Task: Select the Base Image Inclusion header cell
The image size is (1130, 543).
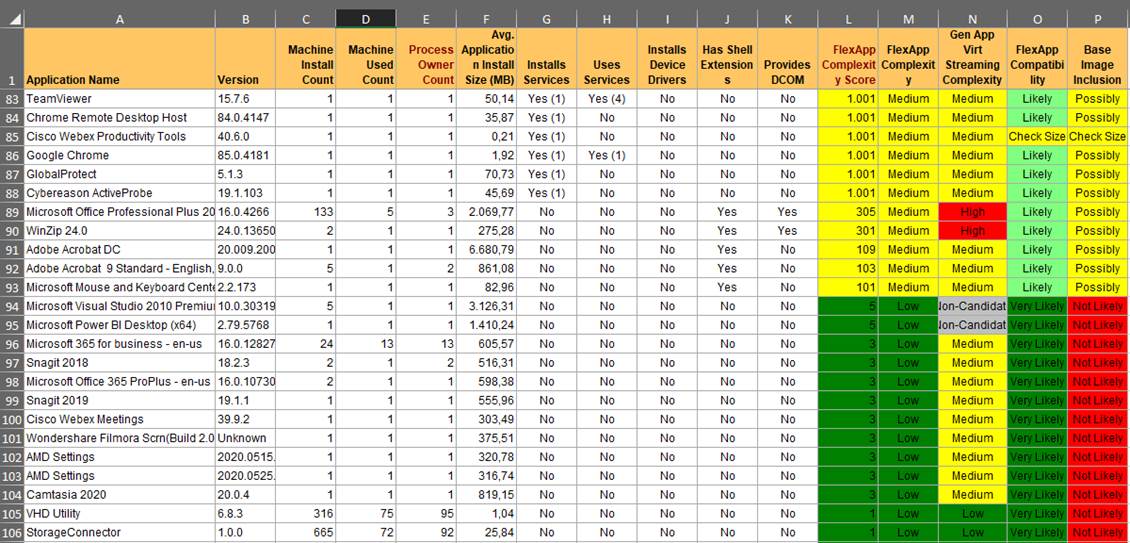Action: click(1097, 59)
